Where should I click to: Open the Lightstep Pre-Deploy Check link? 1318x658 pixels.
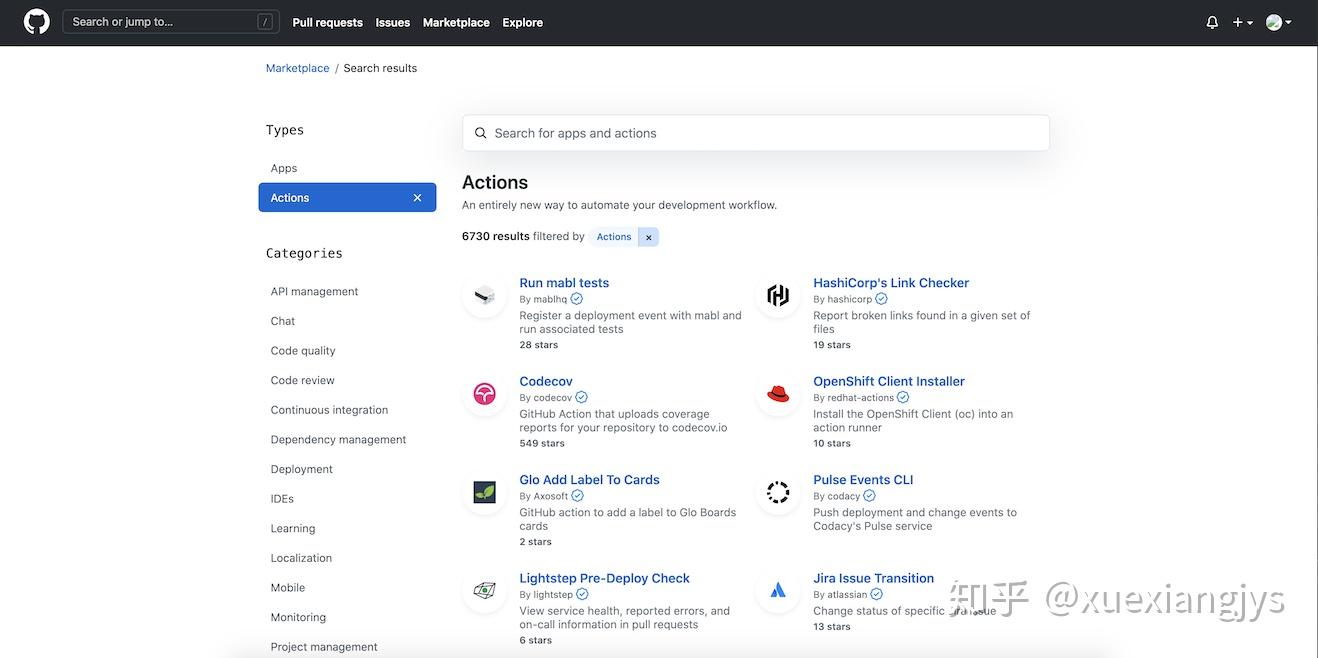point(604,578)
